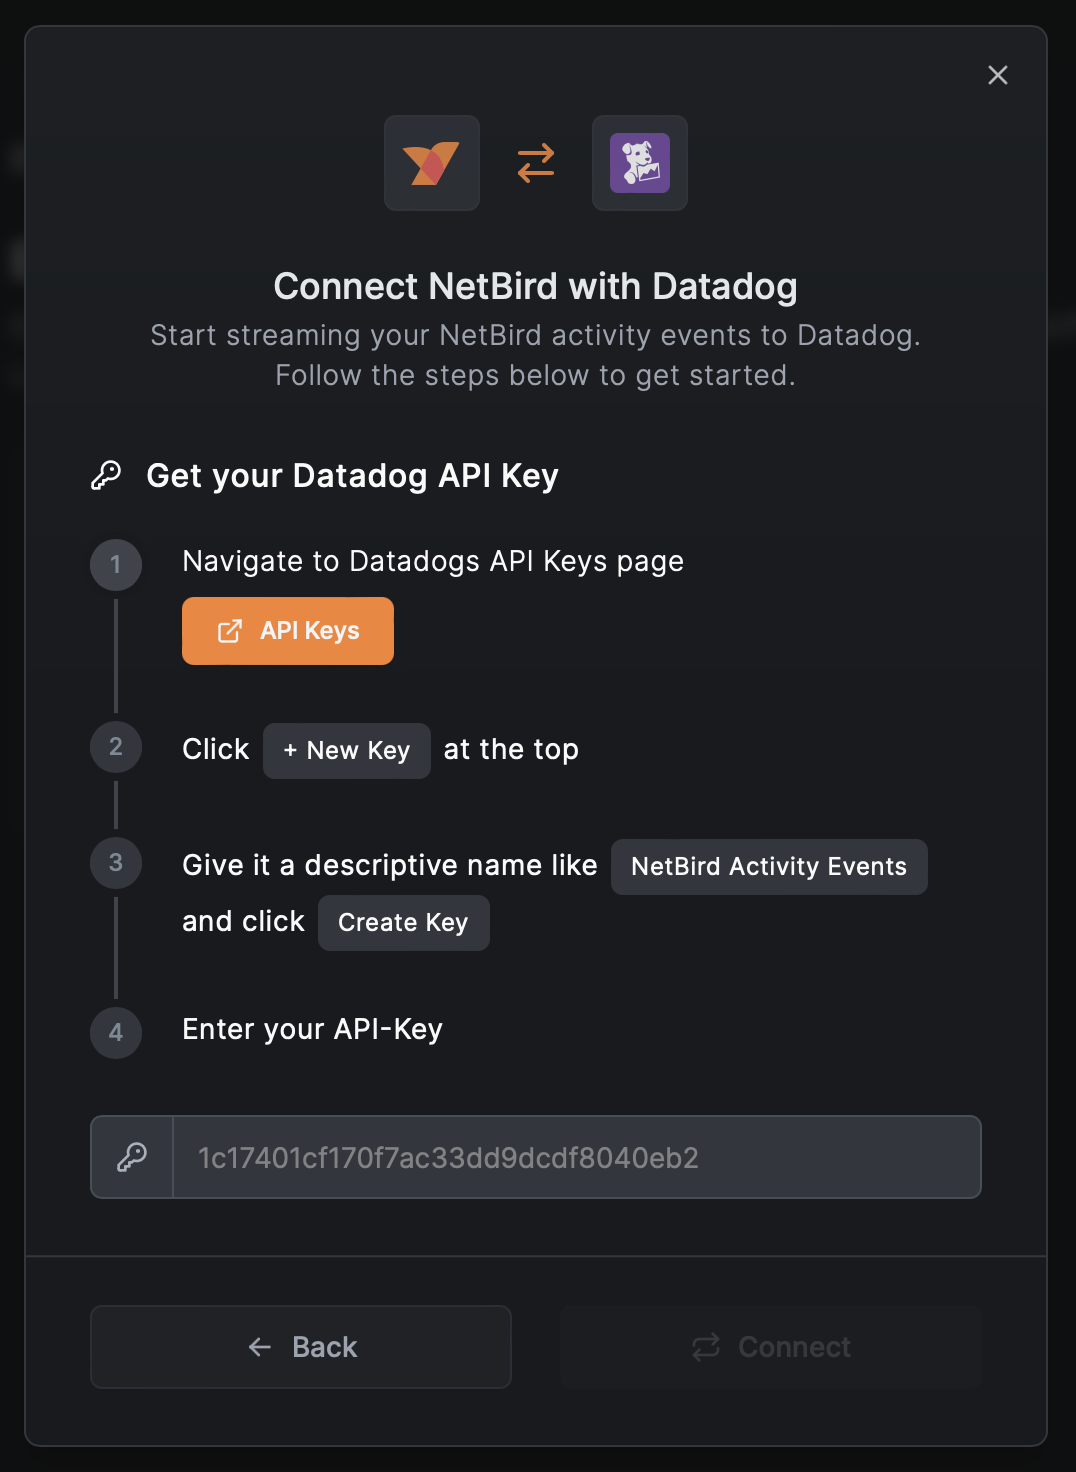Open Datadog's API Keys page
Image resolution: width=1076 pixels, height=1472 pixels.
[287, 630]
